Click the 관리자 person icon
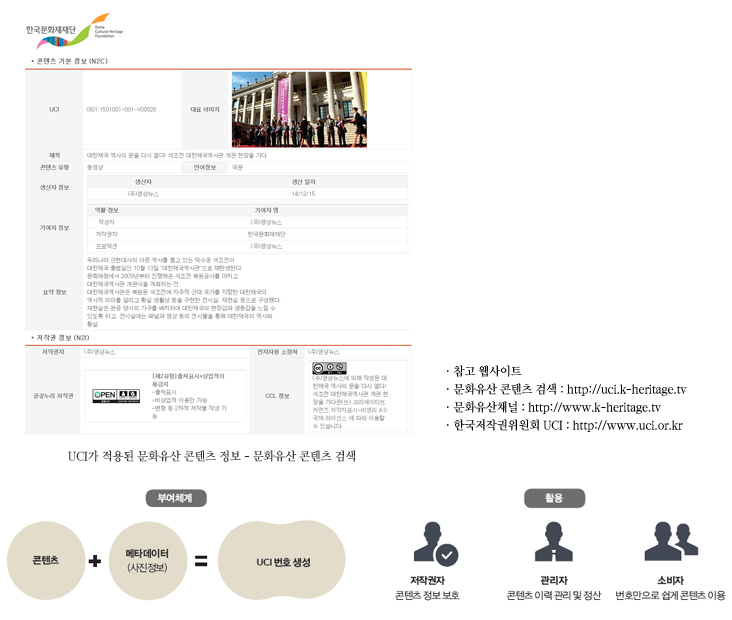 point(554,542)
